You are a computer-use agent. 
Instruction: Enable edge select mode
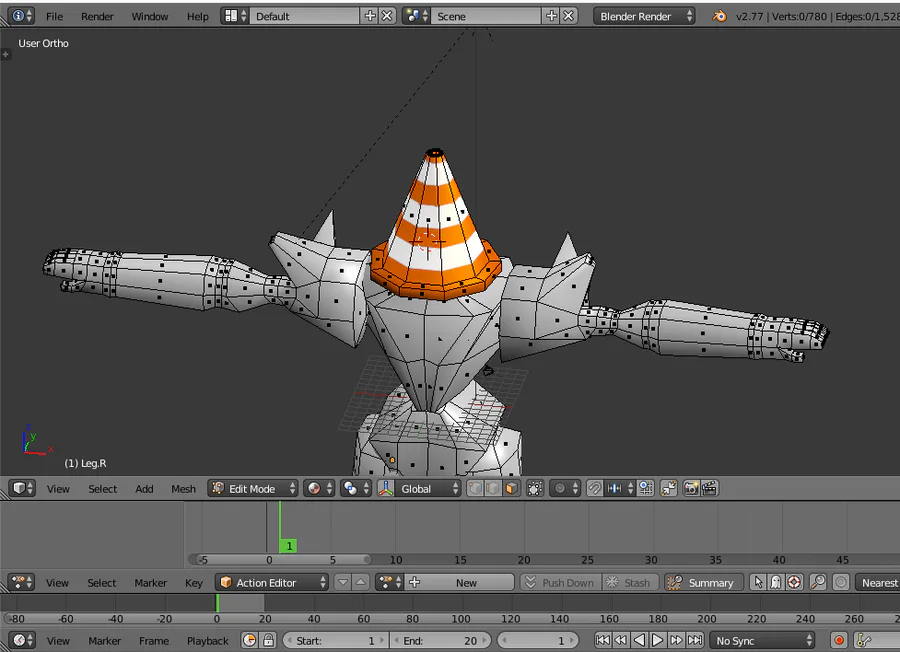tap(493, 488)
